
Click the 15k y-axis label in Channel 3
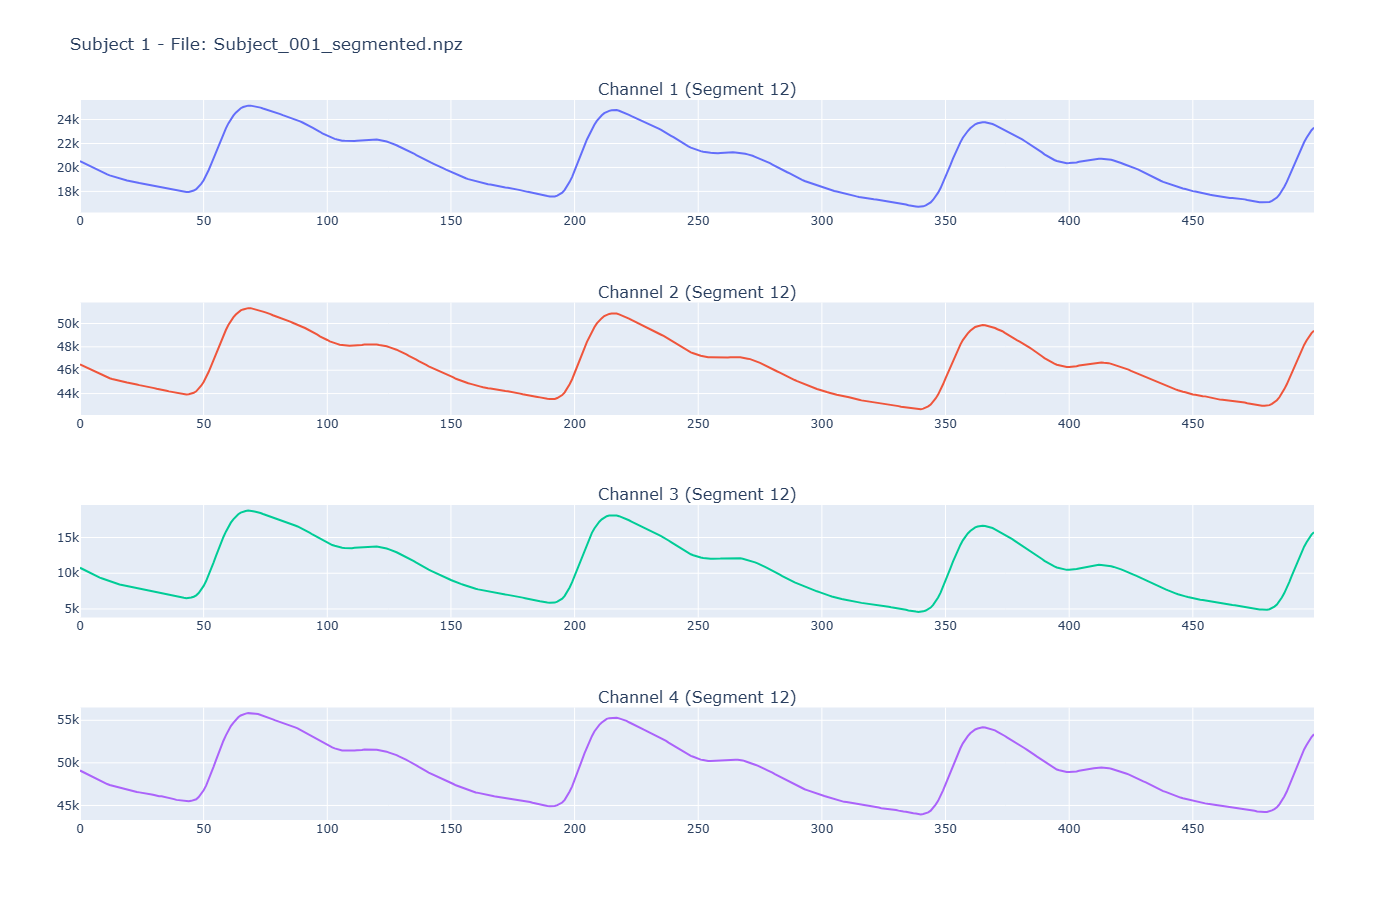[x=68, y=538]
